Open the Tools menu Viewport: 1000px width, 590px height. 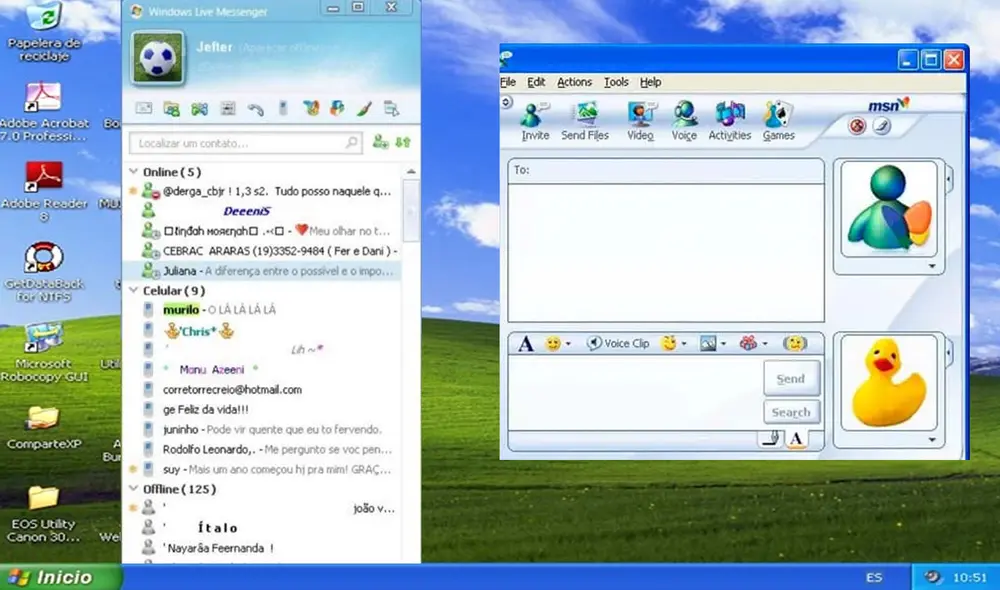pos(616,82)
